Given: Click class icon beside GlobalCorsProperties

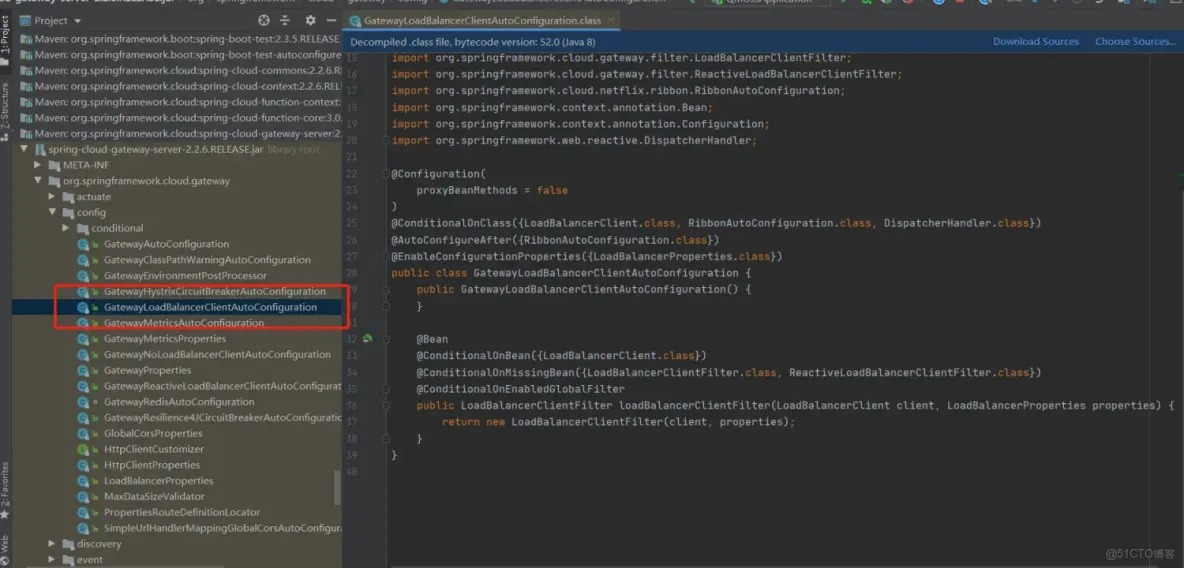Looking at the screenshot, I should 84,434.
